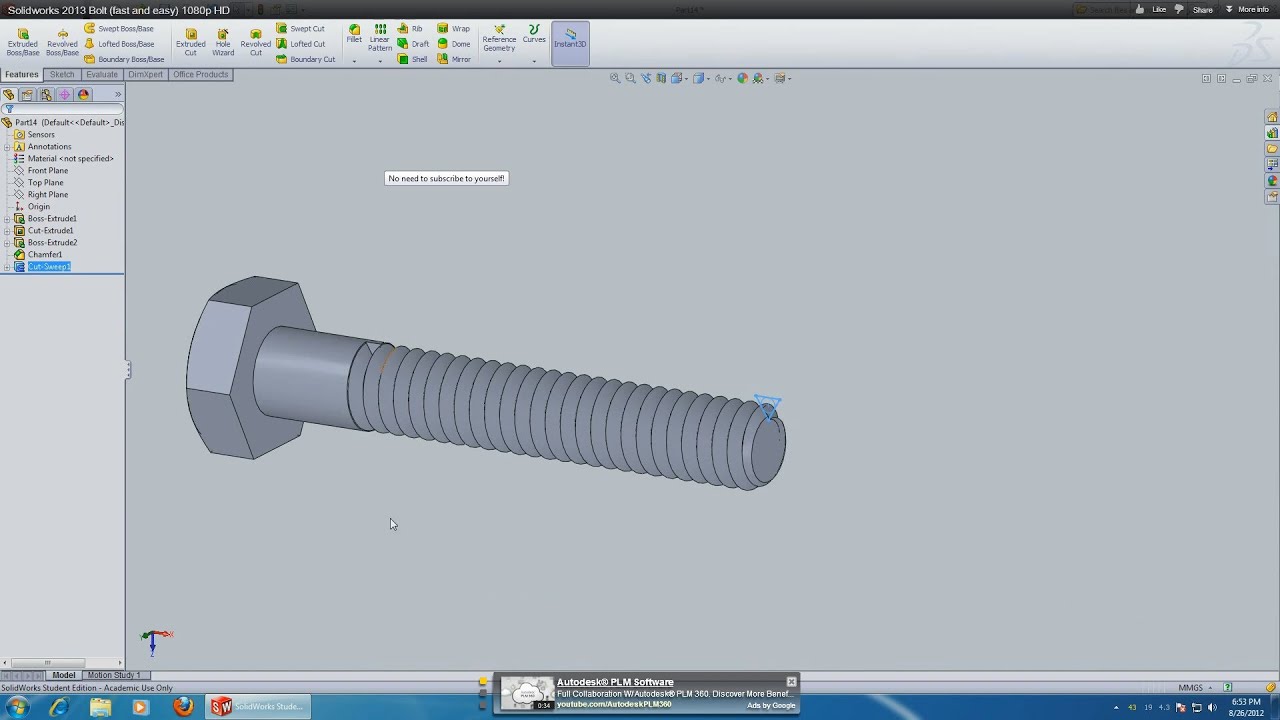1280x720 pixels.
Task: Open File Explorer task pane
Action: [x=1272, y=149]
